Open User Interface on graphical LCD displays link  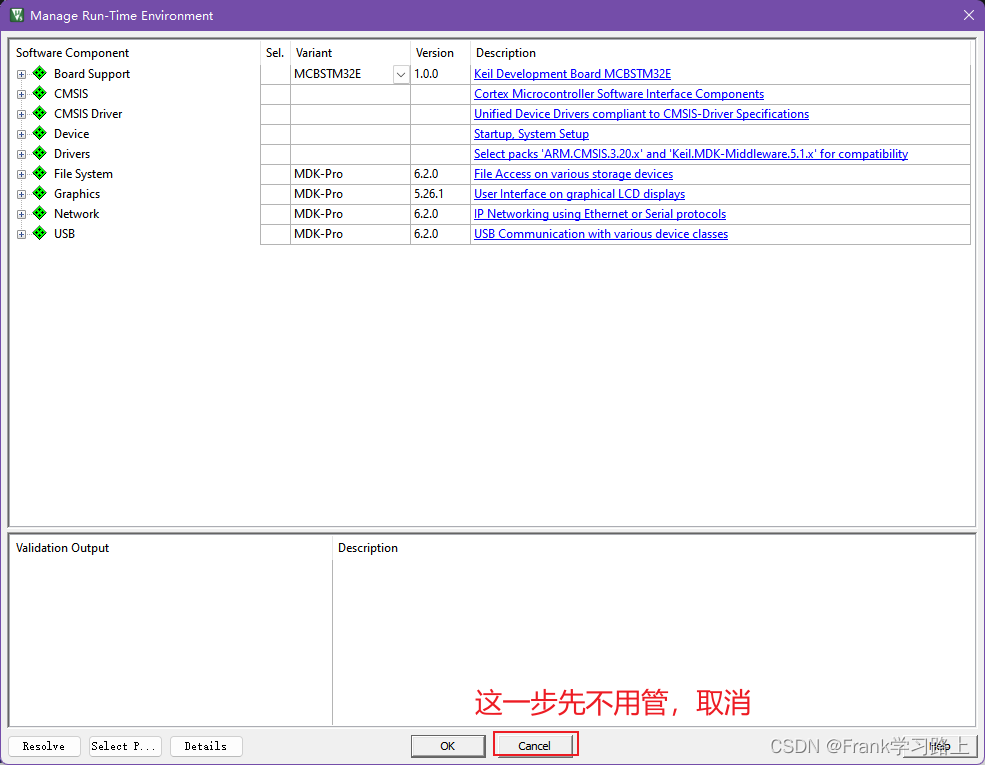click(x=579, y=194)
